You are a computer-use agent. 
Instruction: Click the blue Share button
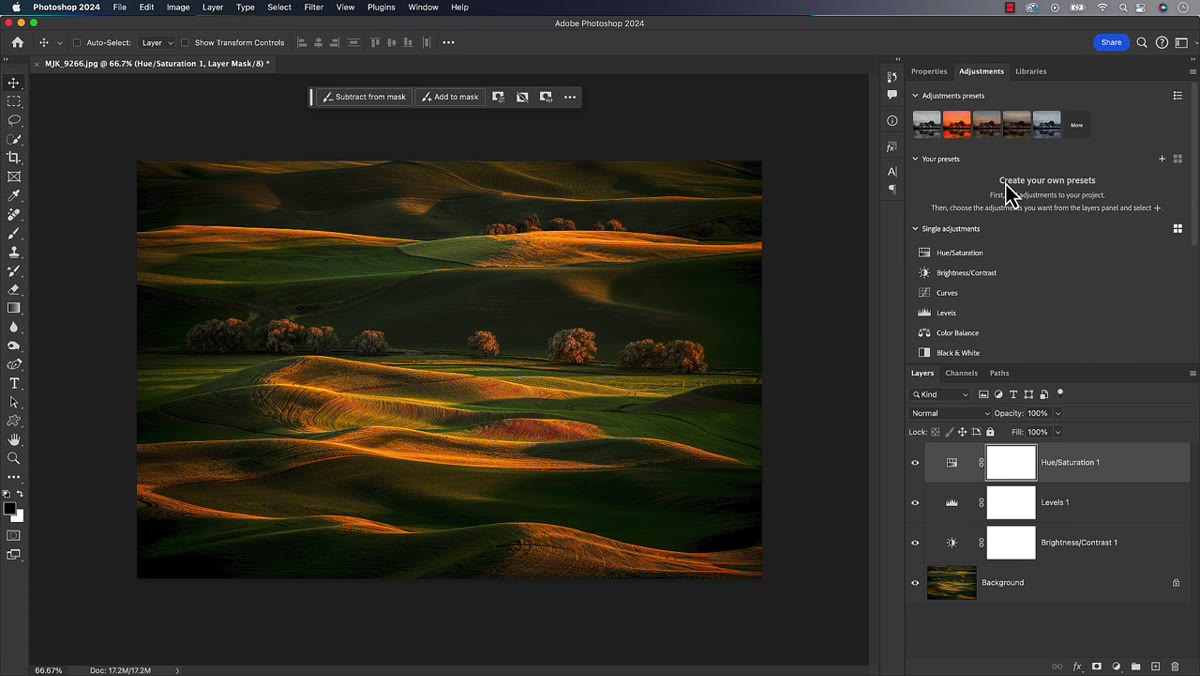coord(1111,42)
